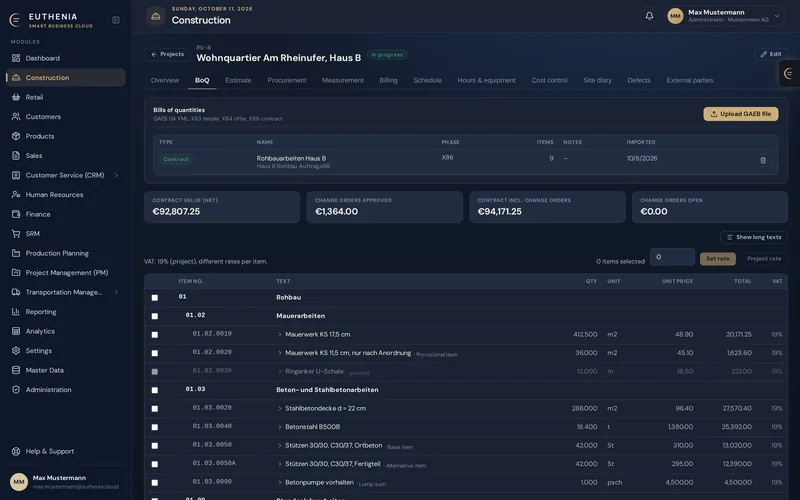Tick the checkbox for item 01.03.0040 Betonstahl
This screenshot has height=500, width=800.
[155, 427]
